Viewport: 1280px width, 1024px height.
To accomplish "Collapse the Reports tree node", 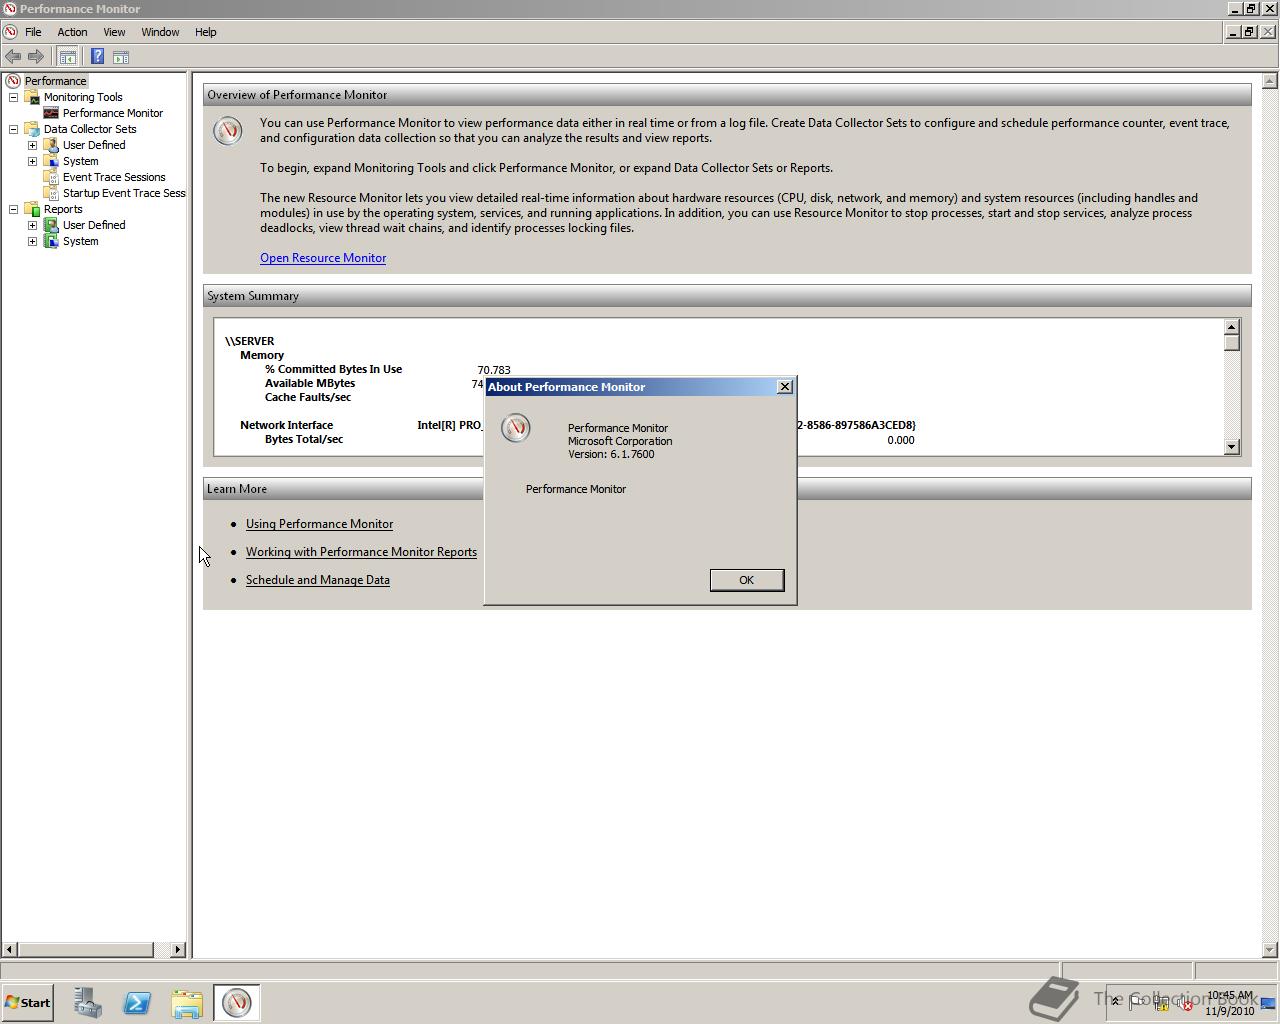I will [x=13, y=209].
